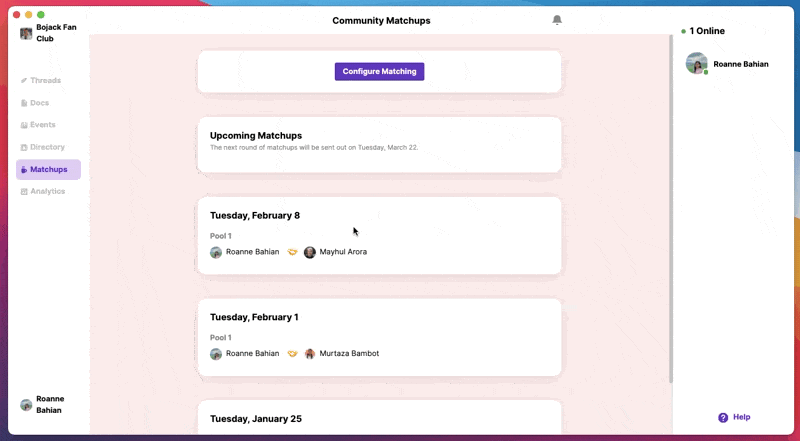Click the Matchups coffee cup icon
800x441 pixels.
(23, 169)
